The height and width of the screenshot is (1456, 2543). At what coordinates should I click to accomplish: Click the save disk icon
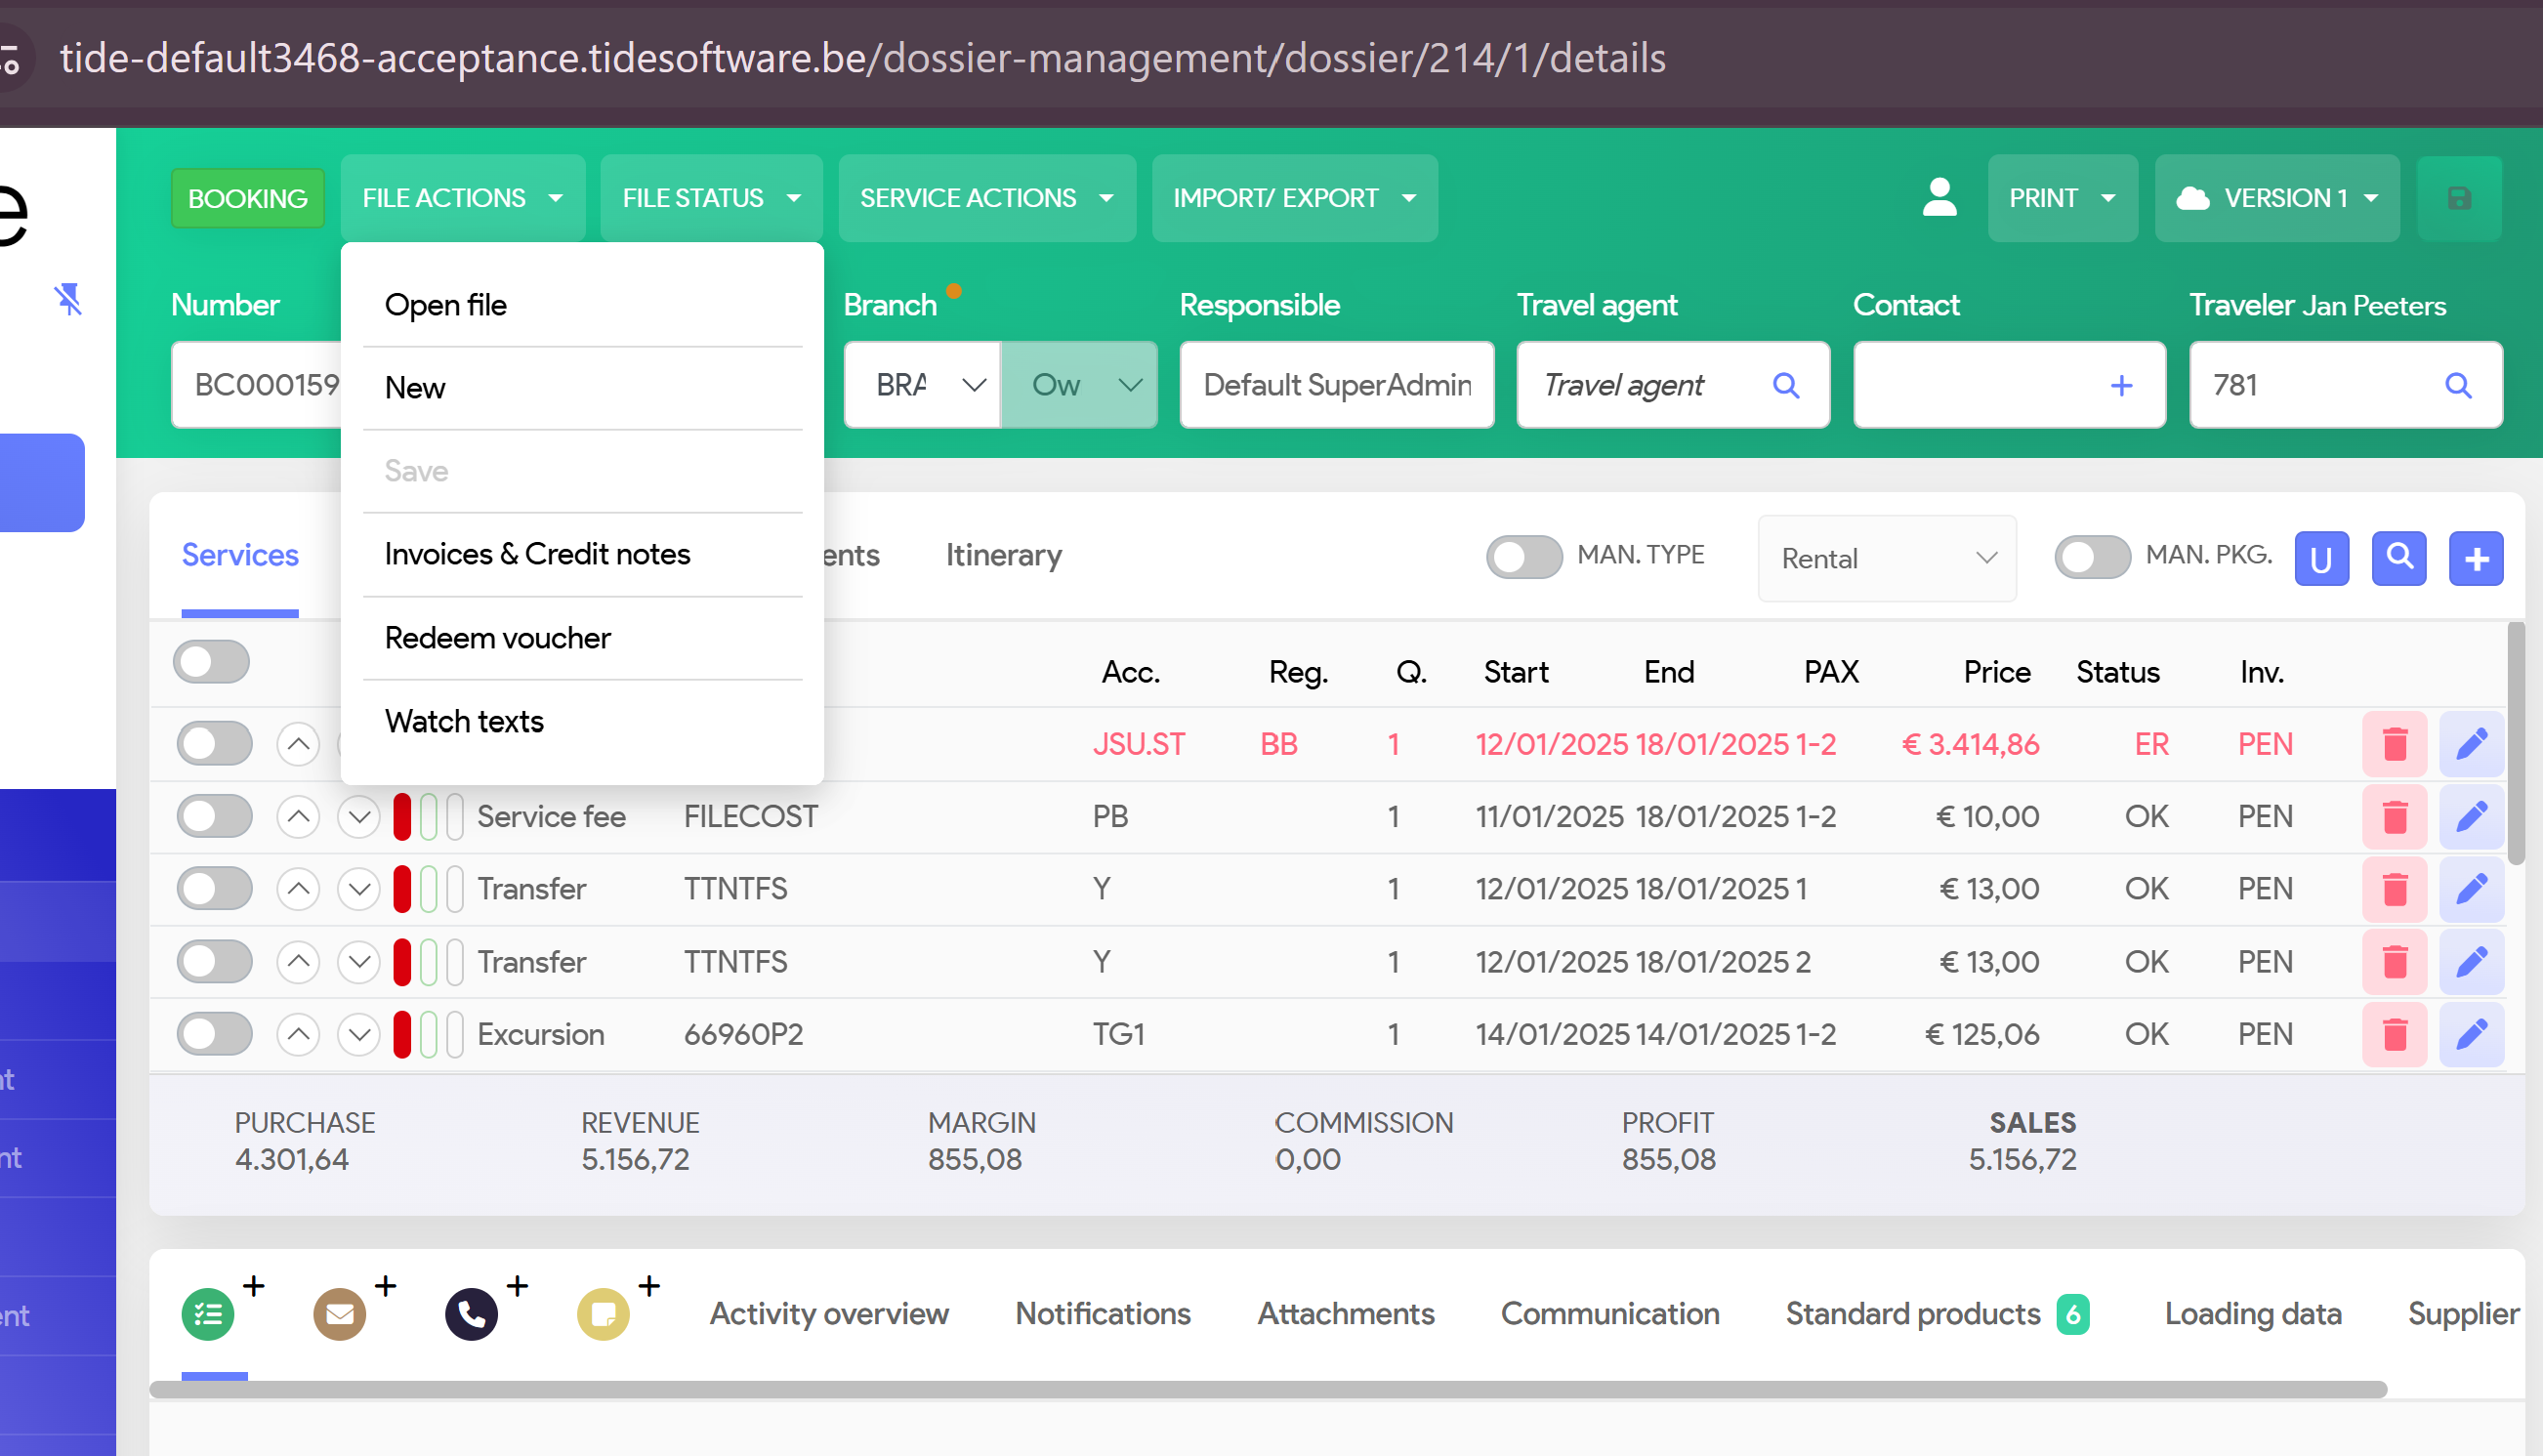(2459, 198)
